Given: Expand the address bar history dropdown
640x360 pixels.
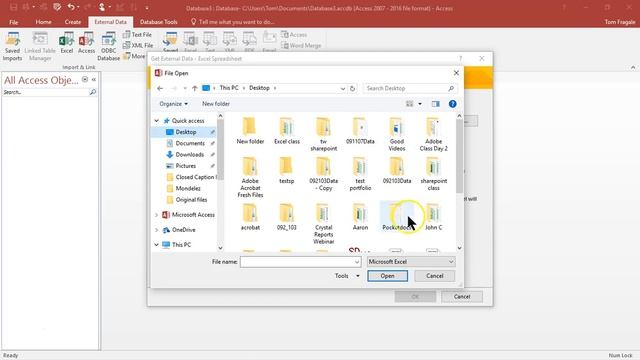Looking at the screenshot, I should point(343,88).
